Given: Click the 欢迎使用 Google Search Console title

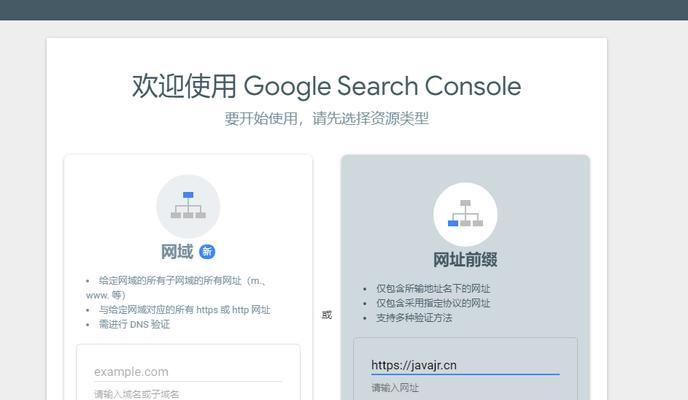Looking at the screenshot, I should [326, 86].
